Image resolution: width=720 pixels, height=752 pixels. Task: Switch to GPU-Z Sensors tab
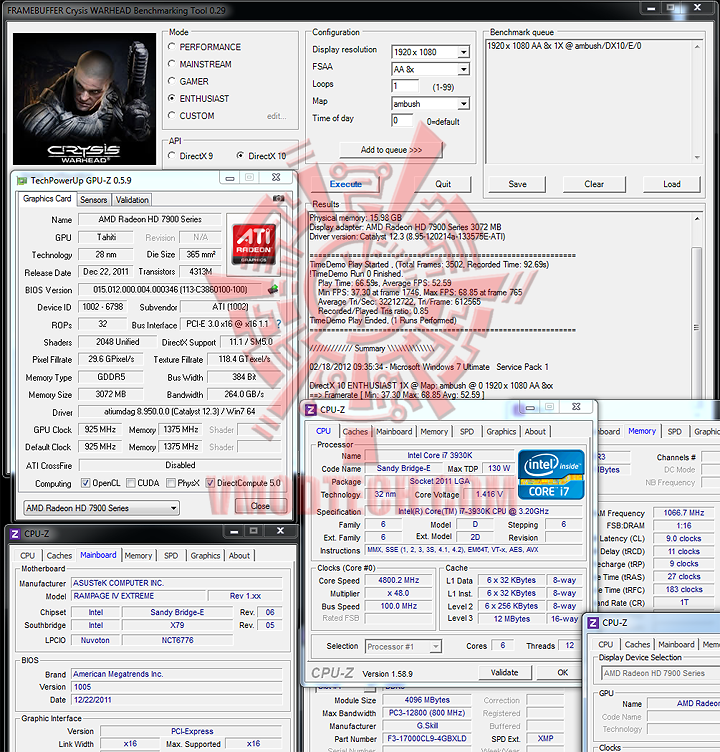[94, 200]
